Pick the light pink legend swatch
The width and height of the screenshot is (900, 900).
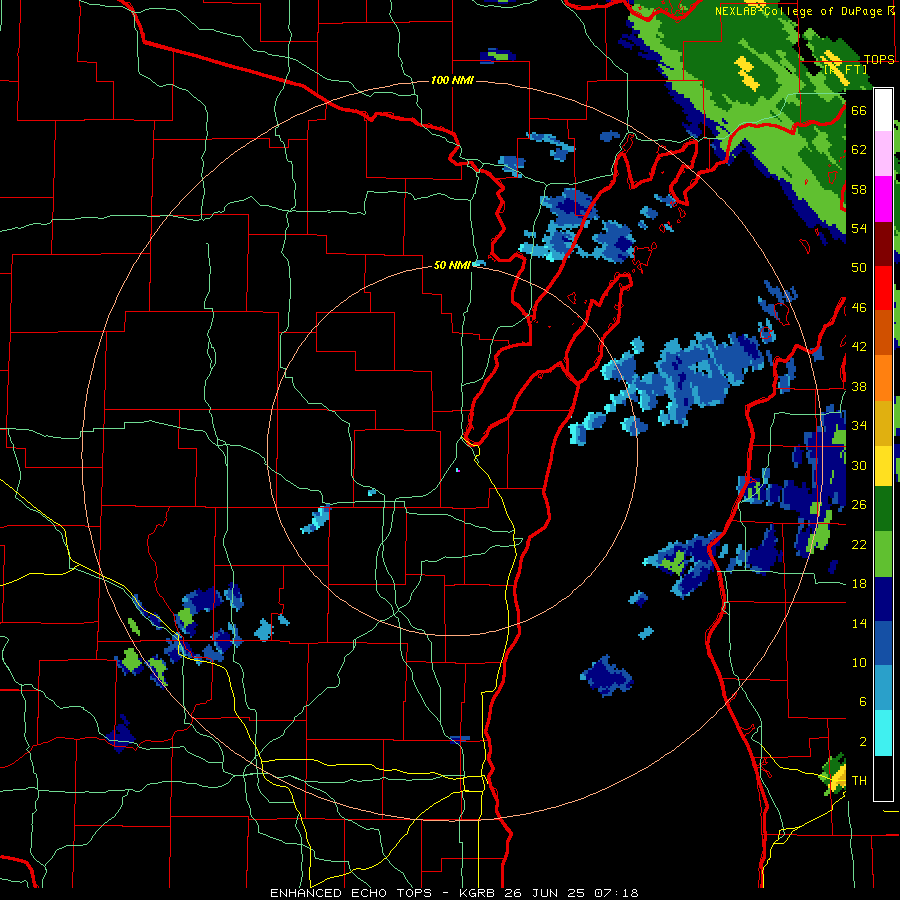(x=883, y=154)
